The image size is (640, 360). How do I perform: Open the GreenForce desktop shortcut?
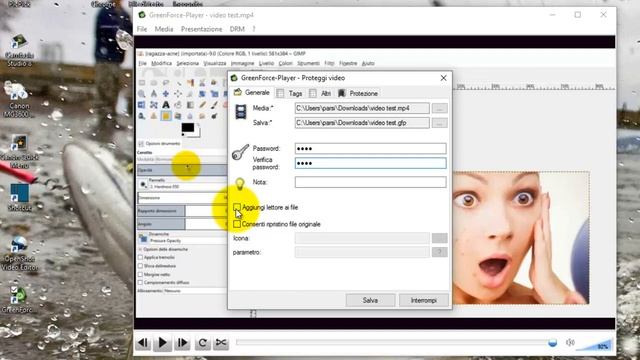click(18, 300)
